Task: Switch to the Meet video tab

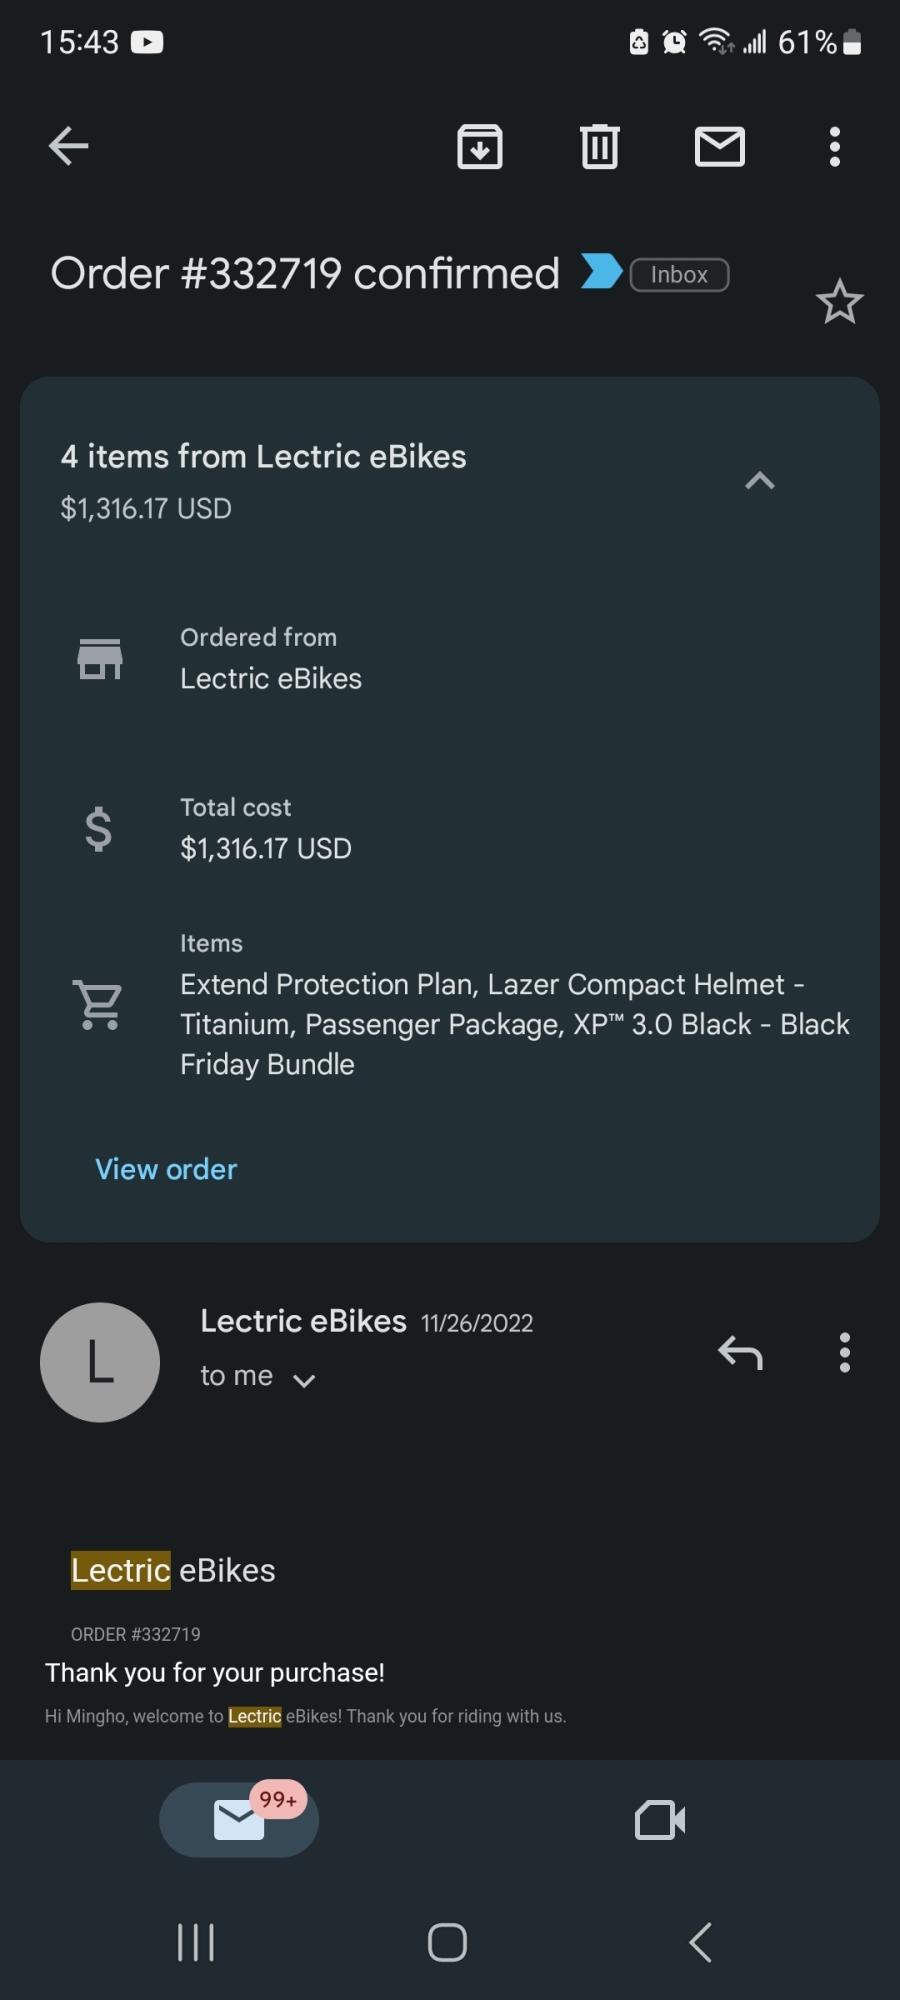Action: (660, 1820)
